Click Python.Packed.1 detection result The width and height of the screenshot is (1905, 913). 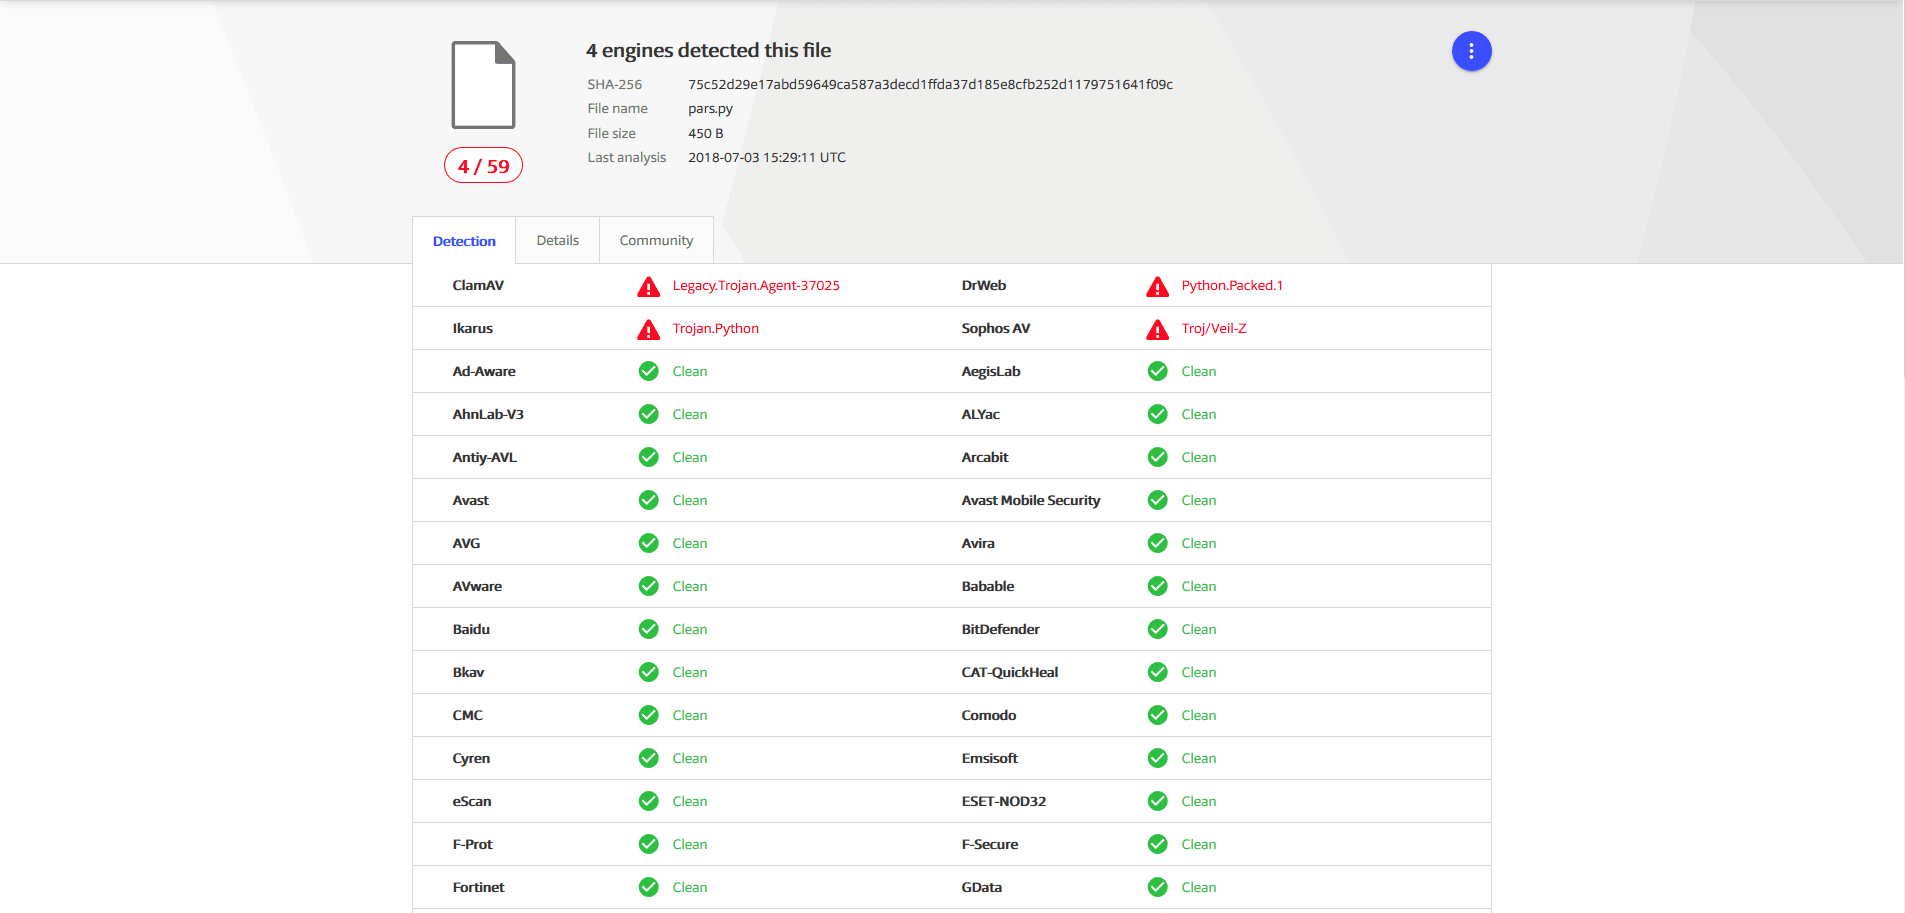point(1232,286)
